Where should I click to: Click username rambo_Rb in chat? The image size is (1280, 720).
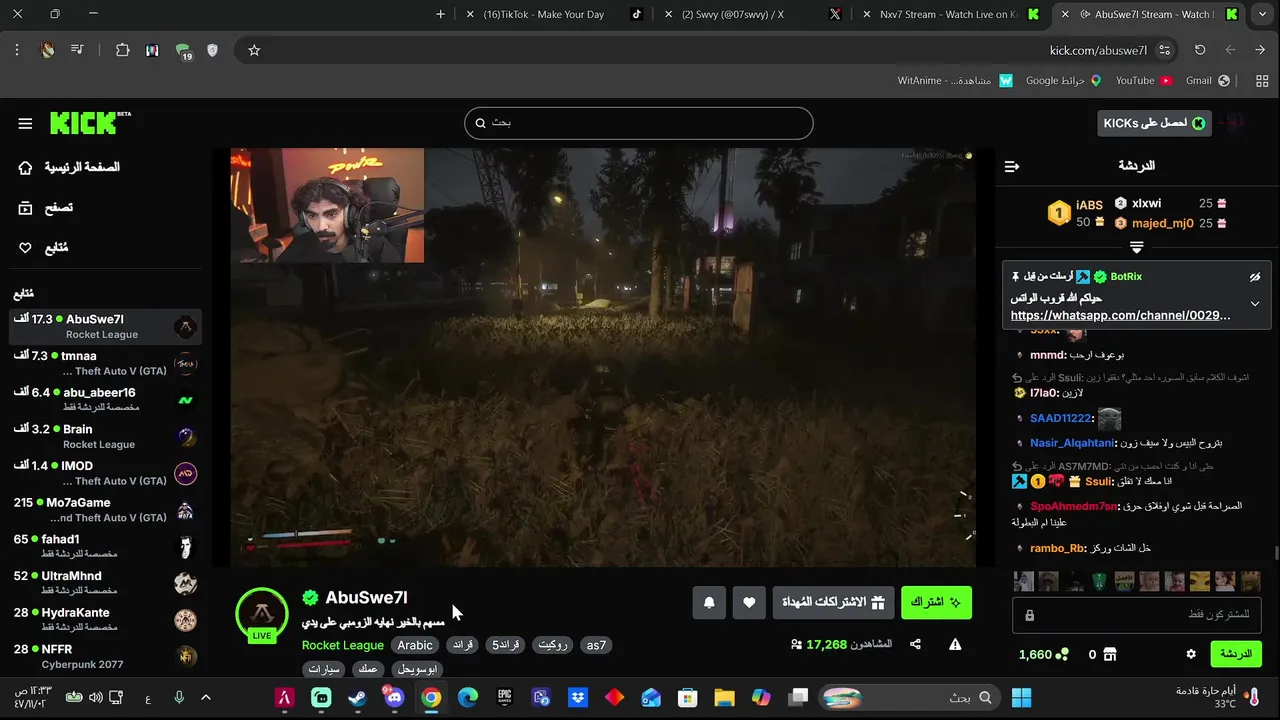tap(1057, 548)
